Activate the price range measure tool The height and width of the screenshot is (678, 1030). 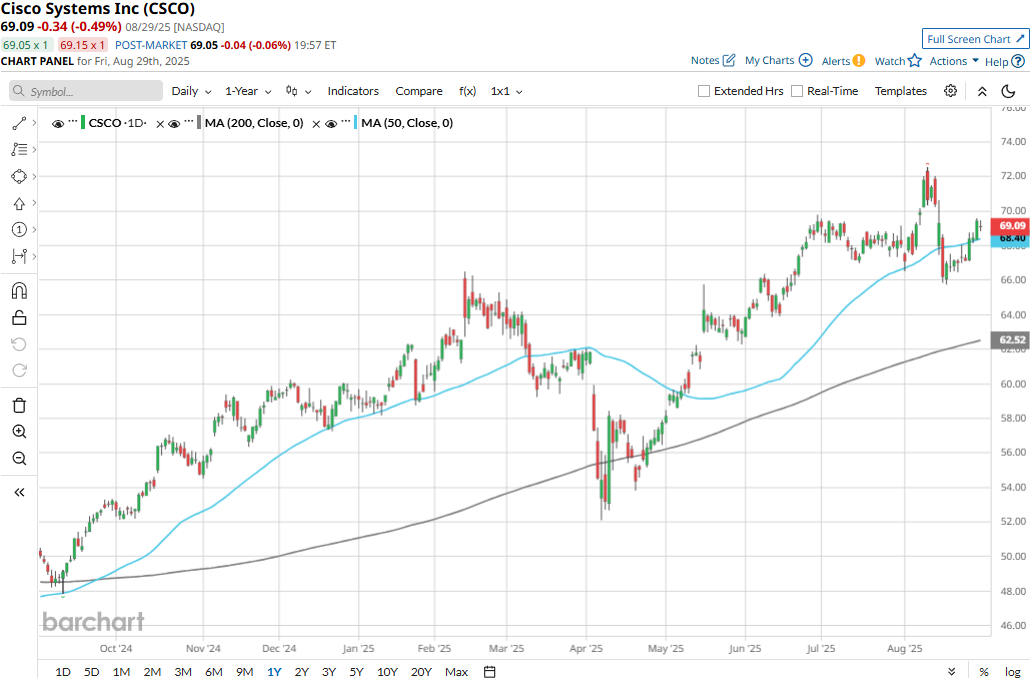coord(19,256)
